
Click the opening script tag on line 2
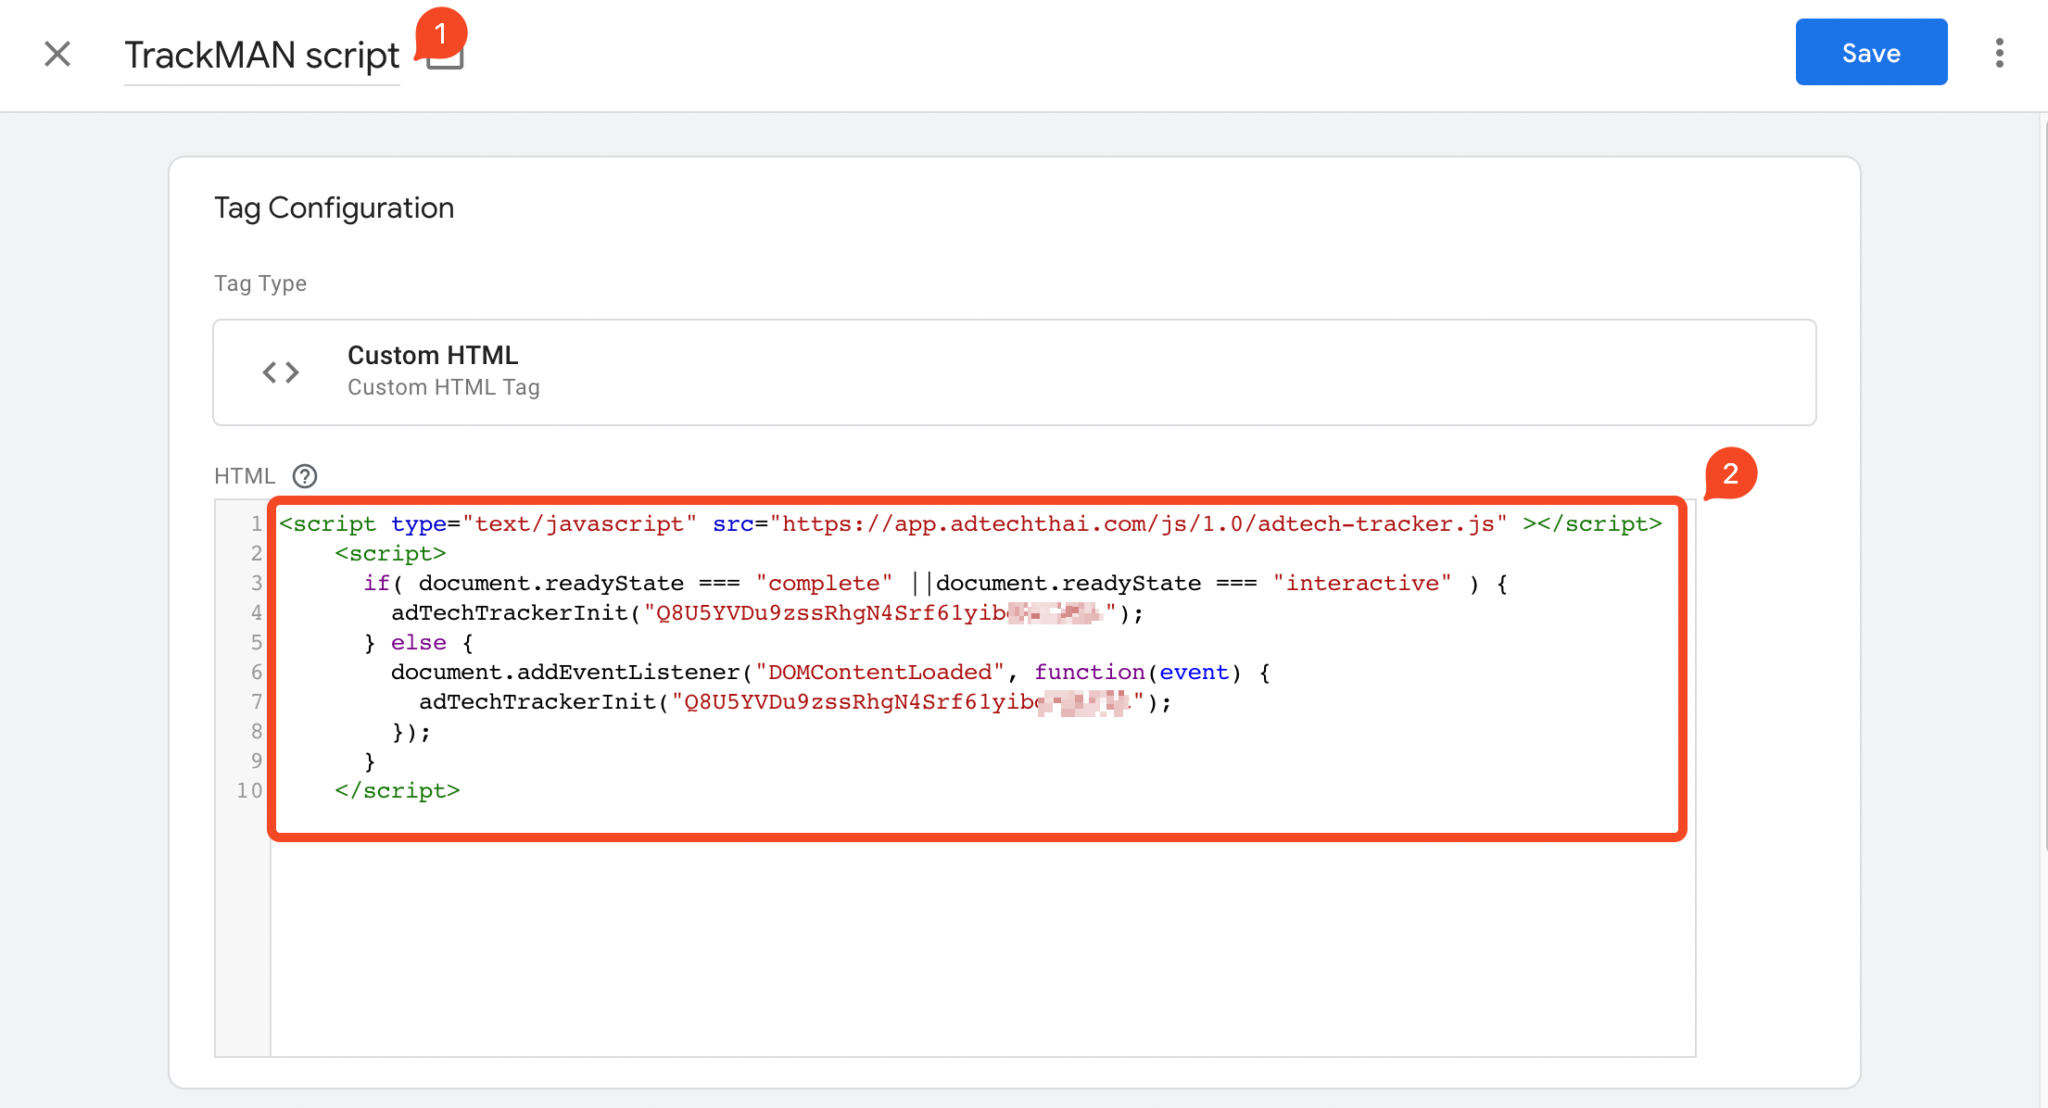click(x=391, y=553)
